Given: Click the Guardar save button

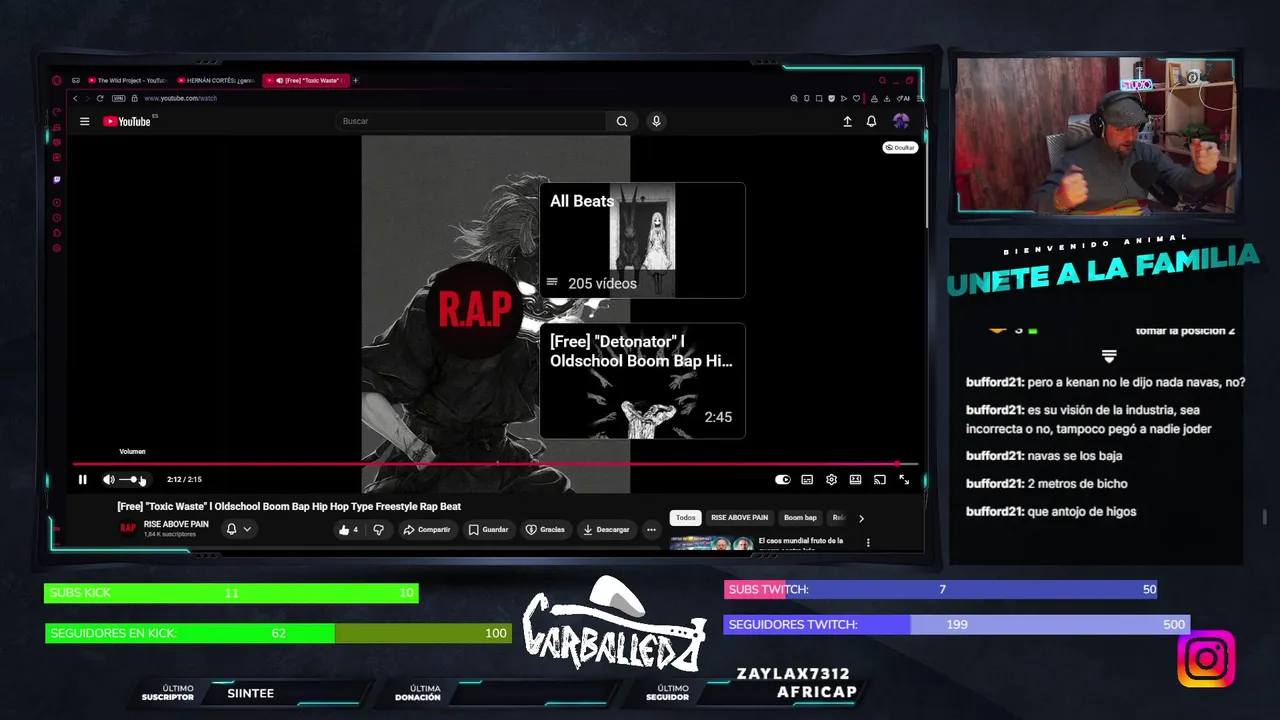Looking at the screenshot, I should tap(488, 530).
